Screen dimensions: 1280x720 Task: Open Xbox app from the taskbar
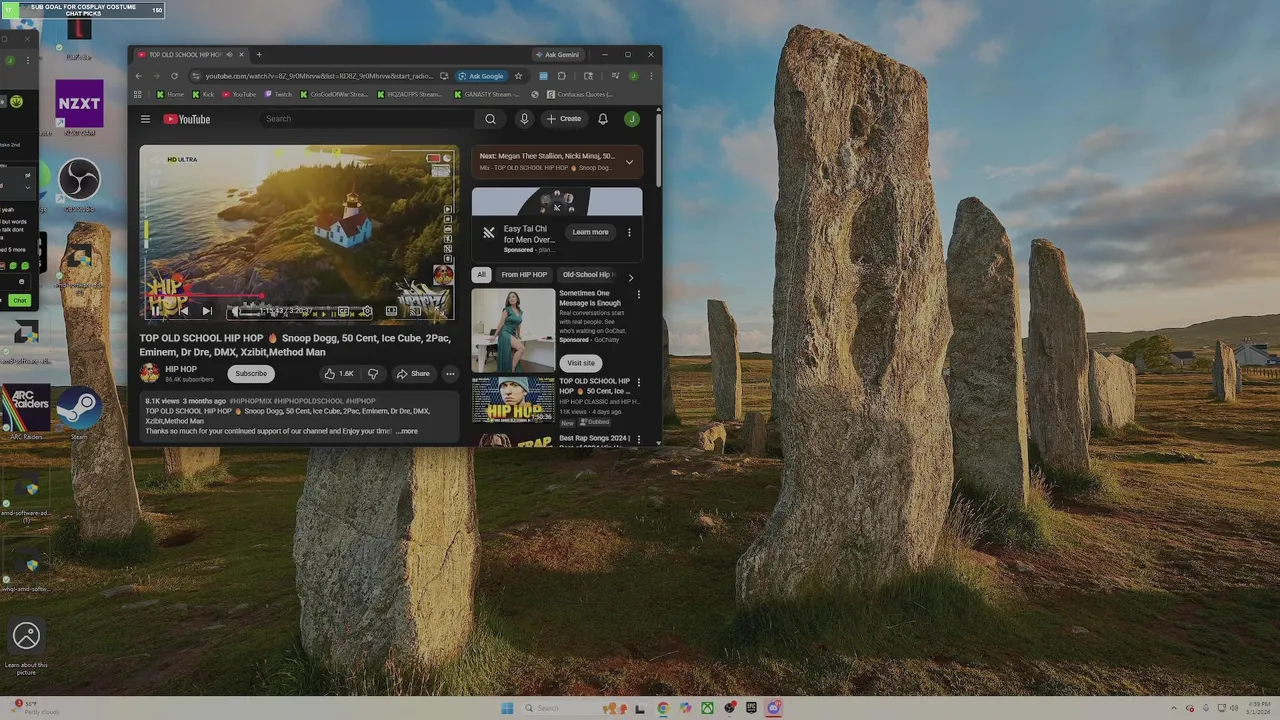click(x=707, y=708)
